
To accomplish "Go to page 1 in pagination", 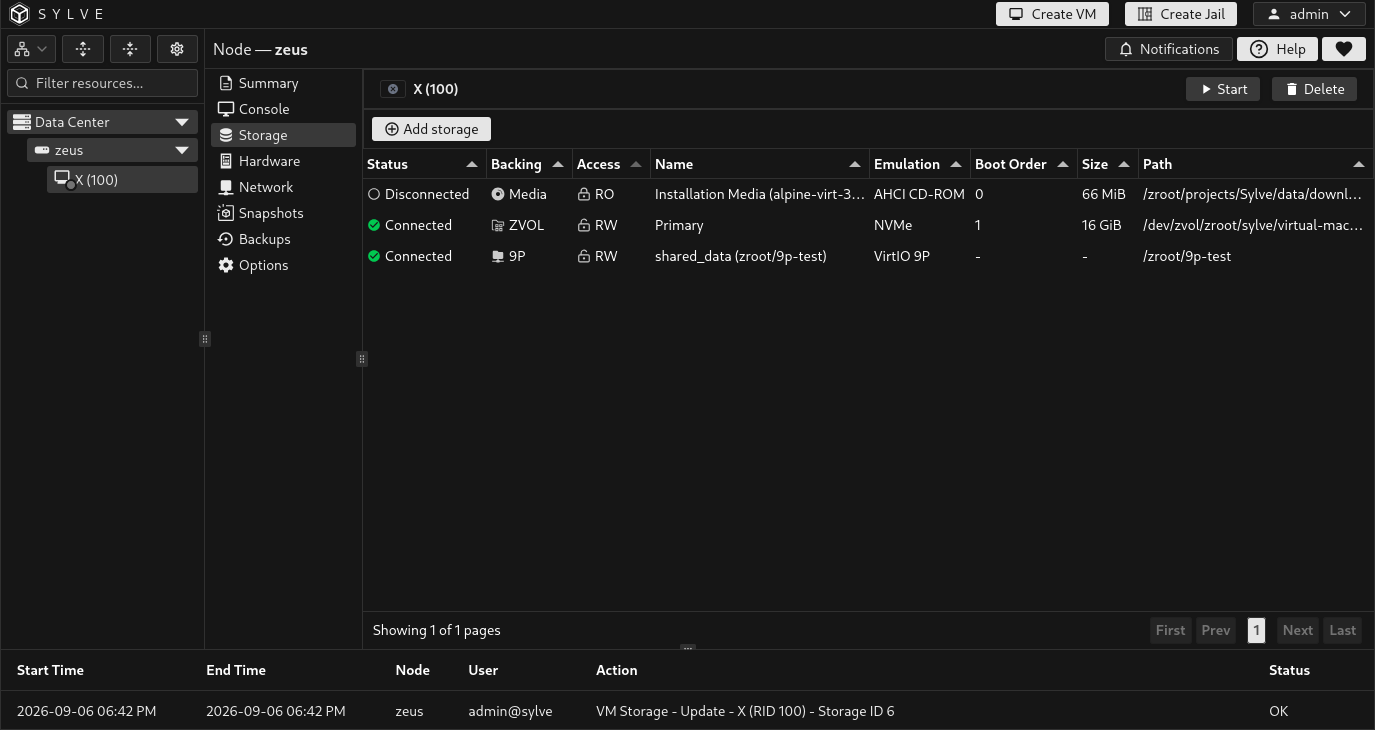I will click(1257, 630).
